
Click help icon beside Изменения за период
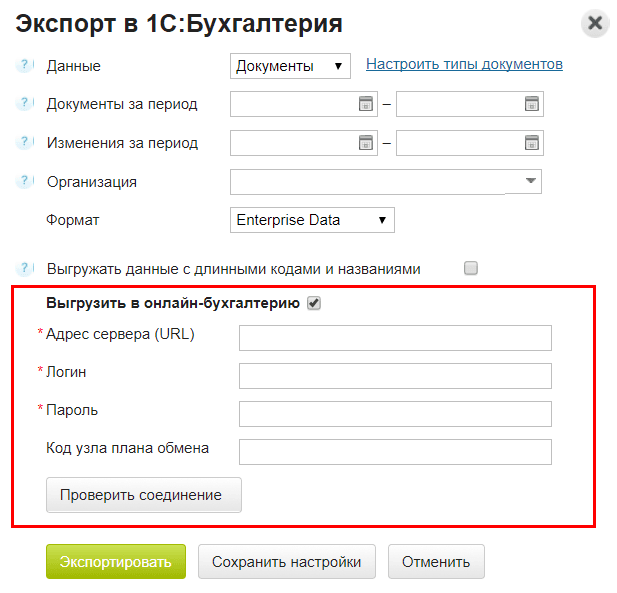25,143
